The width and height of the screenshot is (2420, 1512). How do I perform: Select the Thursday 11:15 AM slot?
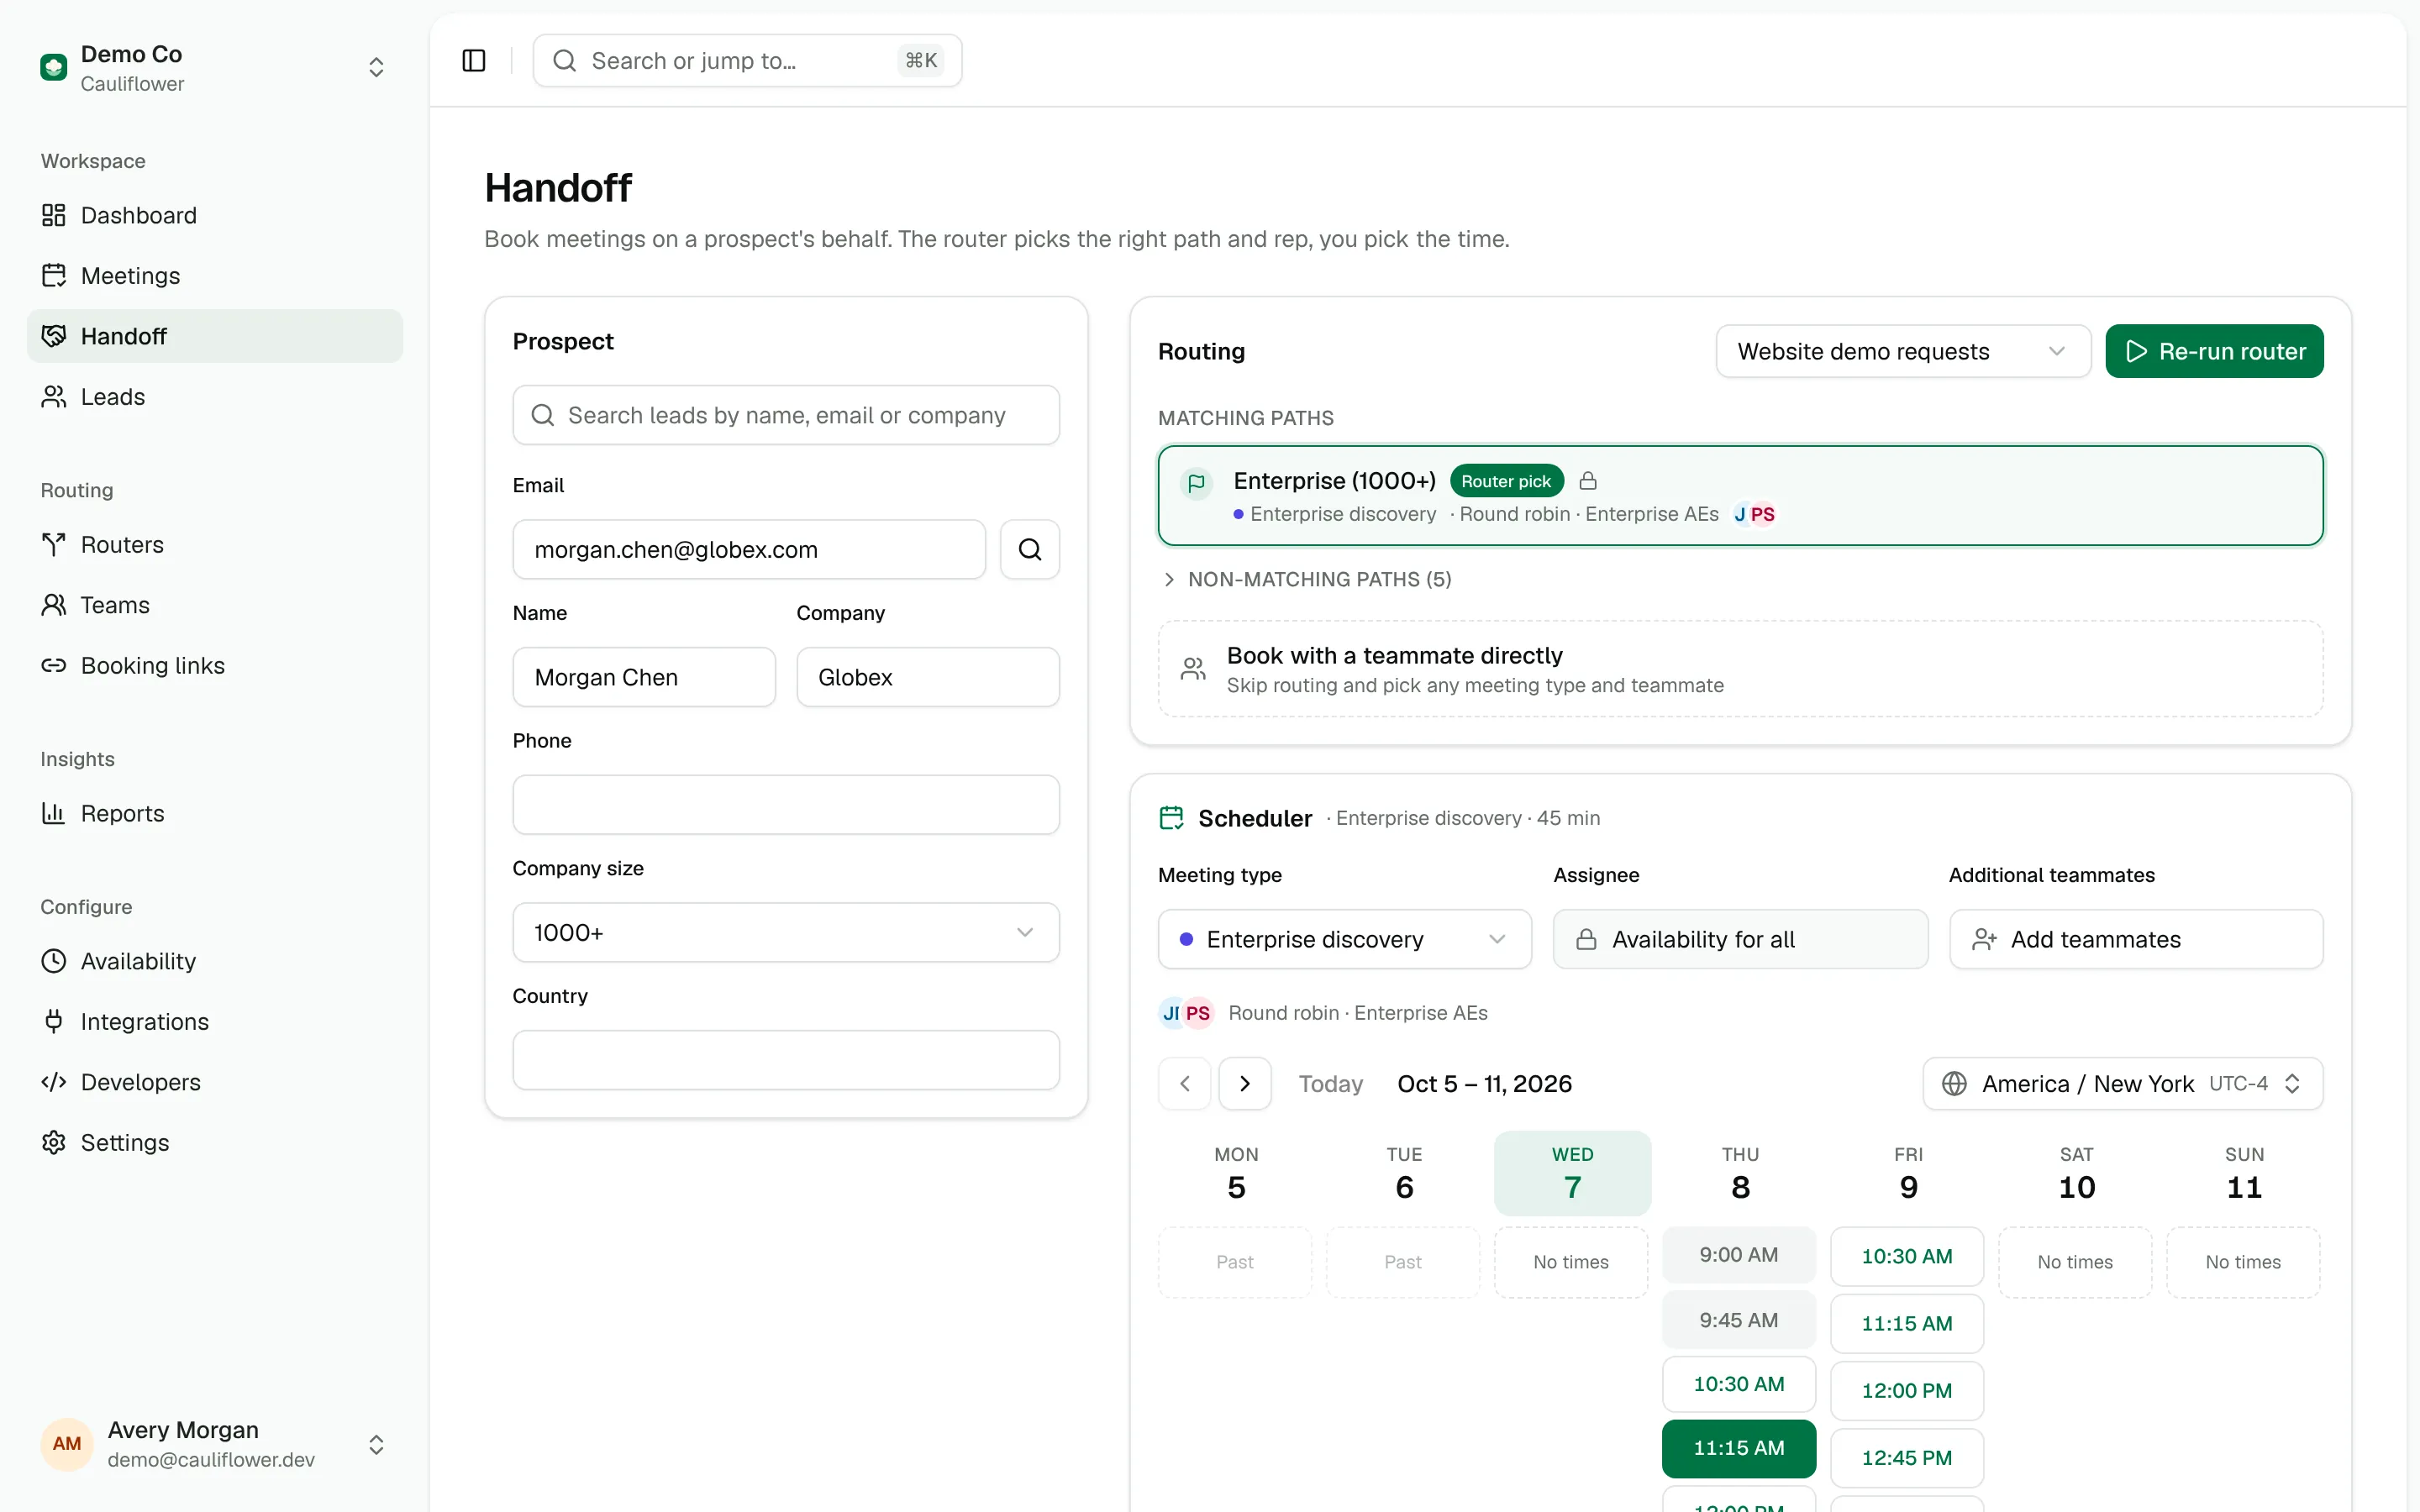pyautogui.click(x=1739, y=1448)
